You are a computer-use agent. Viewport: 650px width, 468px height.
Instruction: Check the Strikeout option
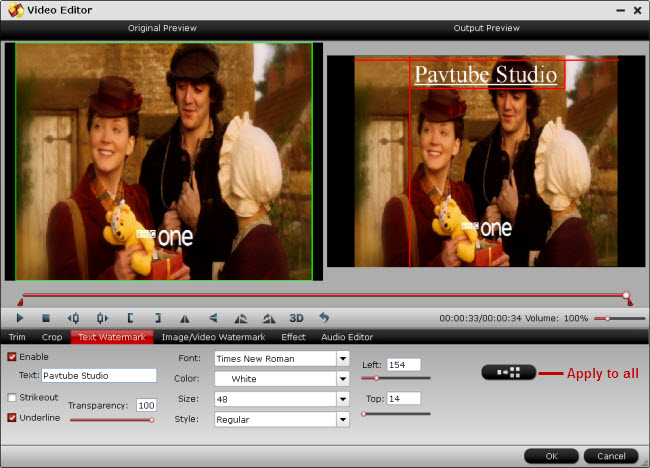pos(12,397)
